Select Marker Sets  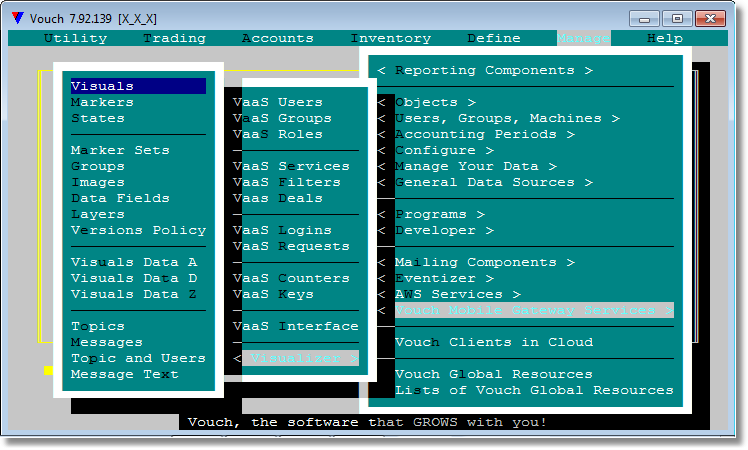coord(120,150)
